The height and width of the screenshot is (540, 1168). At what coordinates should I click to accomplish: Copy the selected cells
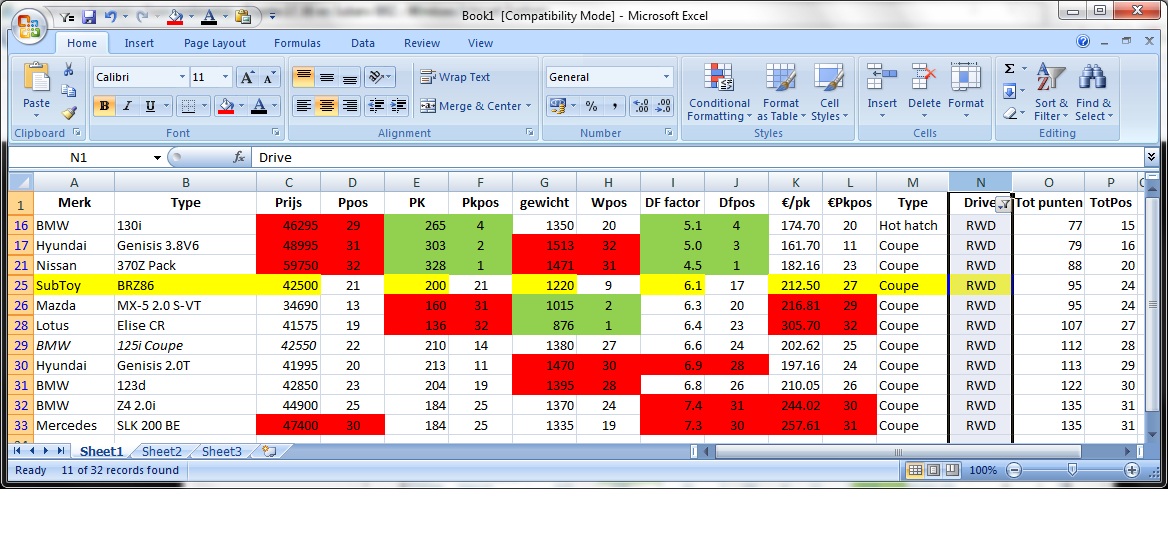[69, 92]
